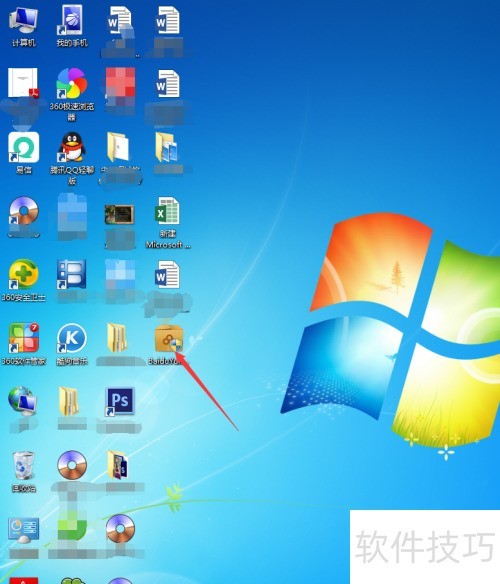
Task: Select the globe-and-monitor network icon
Action: (23, 402)
